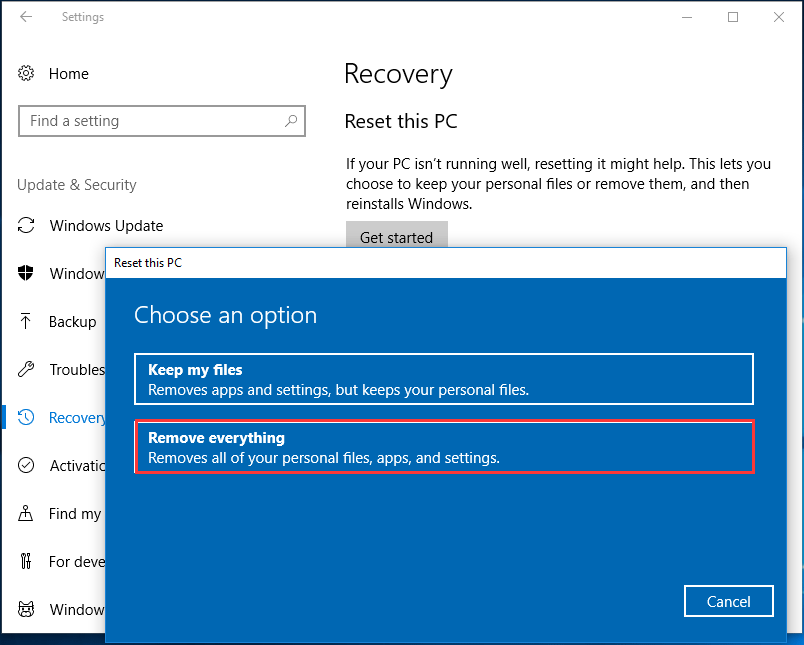Click the Backup upload arrow icon
804x645 pixels.
[26, 321]
